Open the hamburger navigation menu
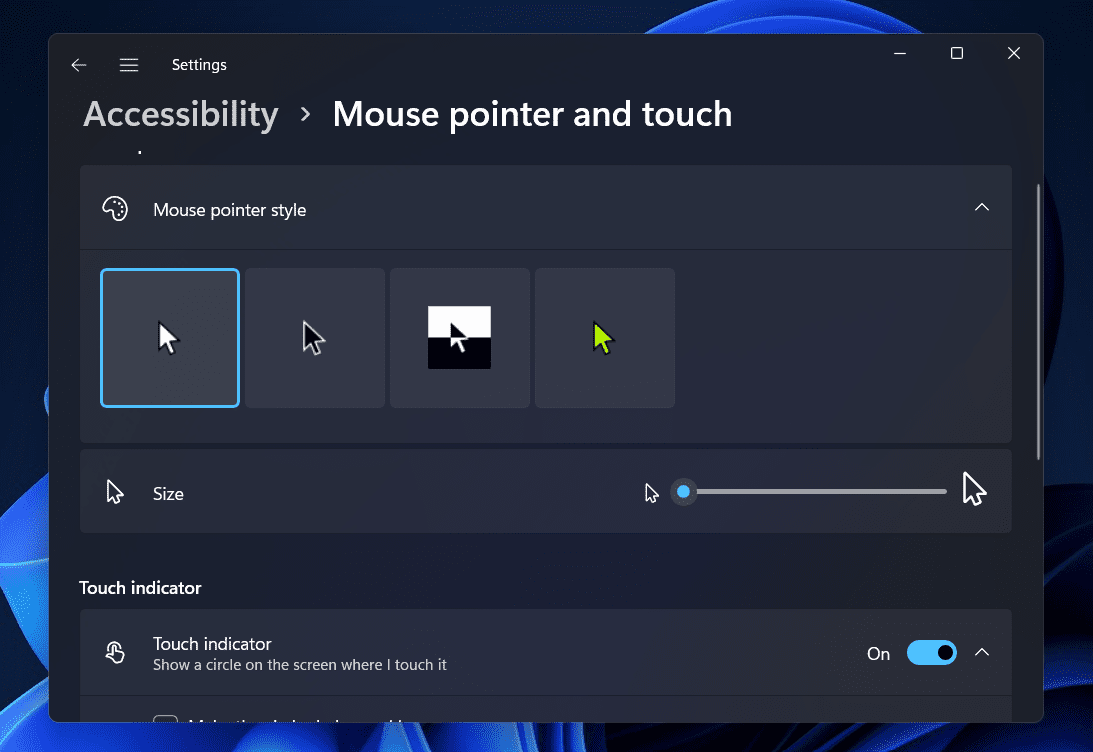1093x752 pixels. pyautogui.click(x=129, y=64)
